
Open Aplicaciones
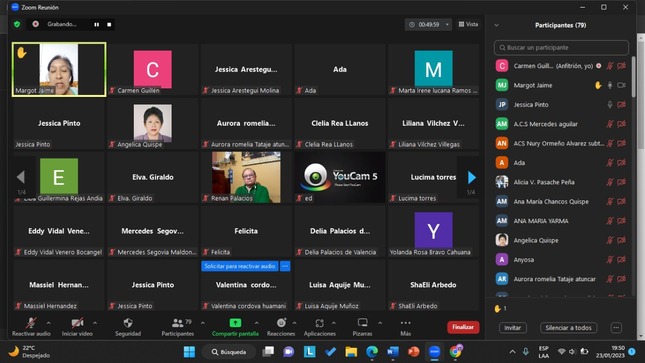tap(320, 327)
